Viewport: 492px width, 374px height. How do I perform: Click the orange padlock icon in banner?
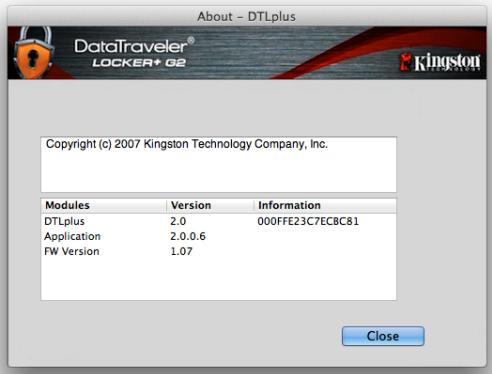click(33, 53)
